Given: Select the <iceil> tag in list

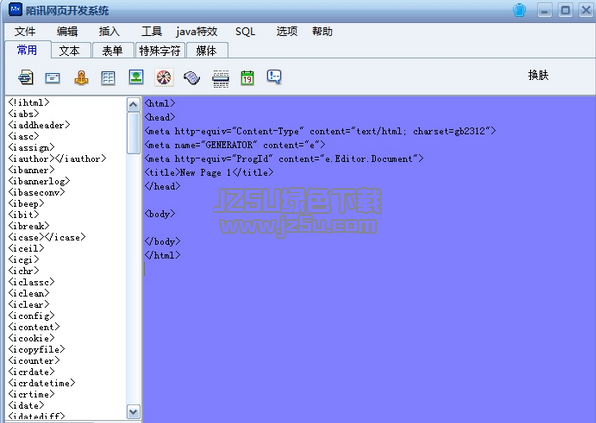Looking at the screenshot, I should (x=26, y=249).
